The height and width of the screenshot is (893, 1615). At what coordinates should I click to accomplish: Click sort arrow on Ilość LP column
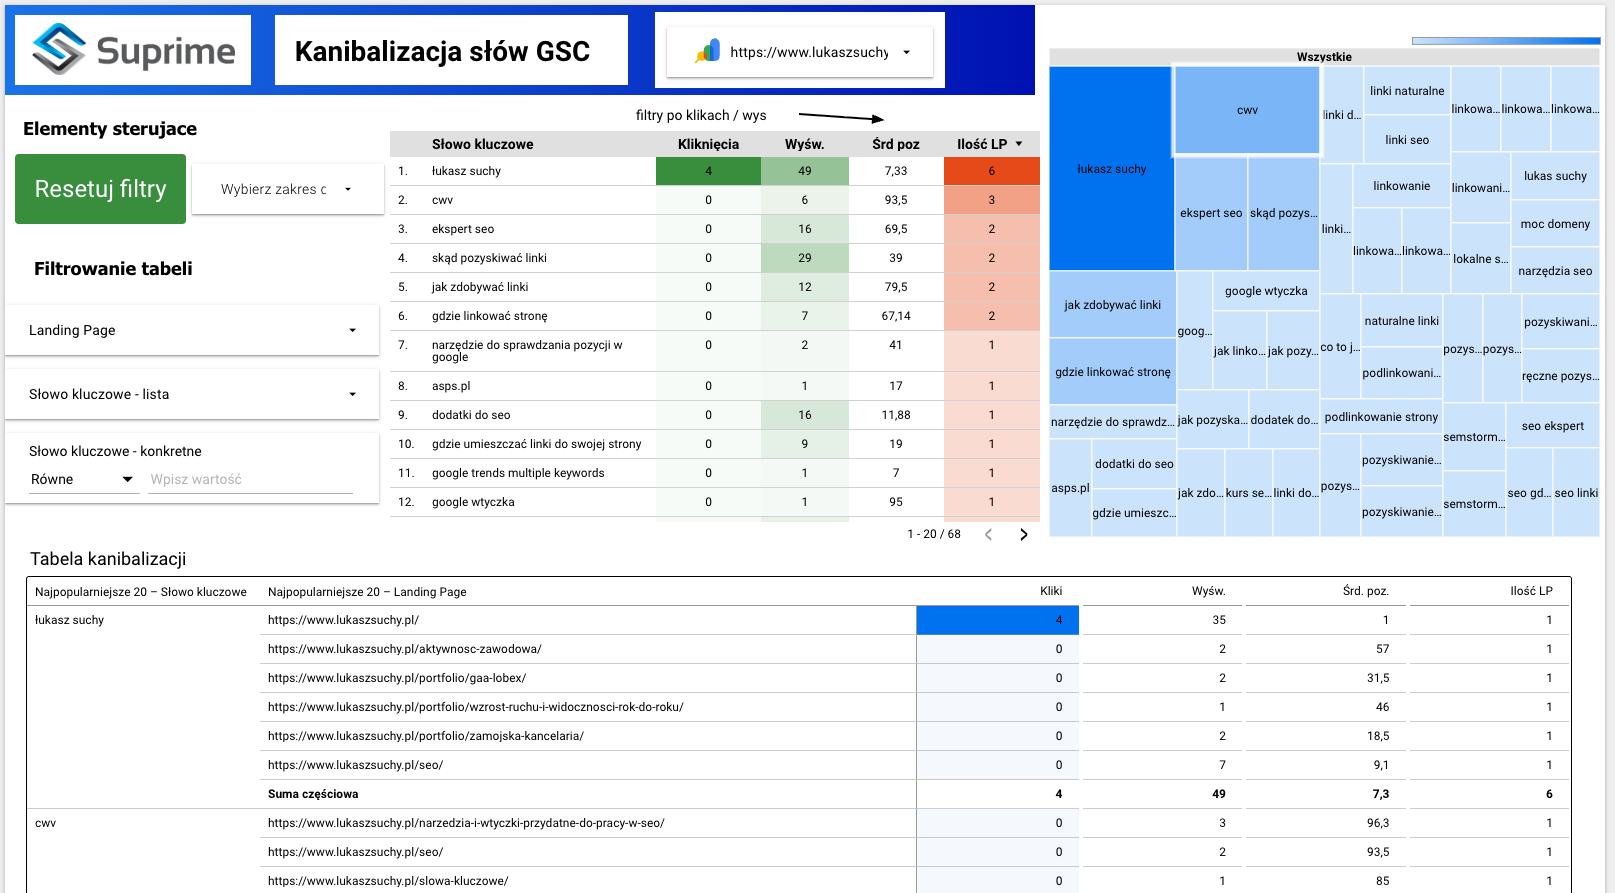click(1019, 144)
